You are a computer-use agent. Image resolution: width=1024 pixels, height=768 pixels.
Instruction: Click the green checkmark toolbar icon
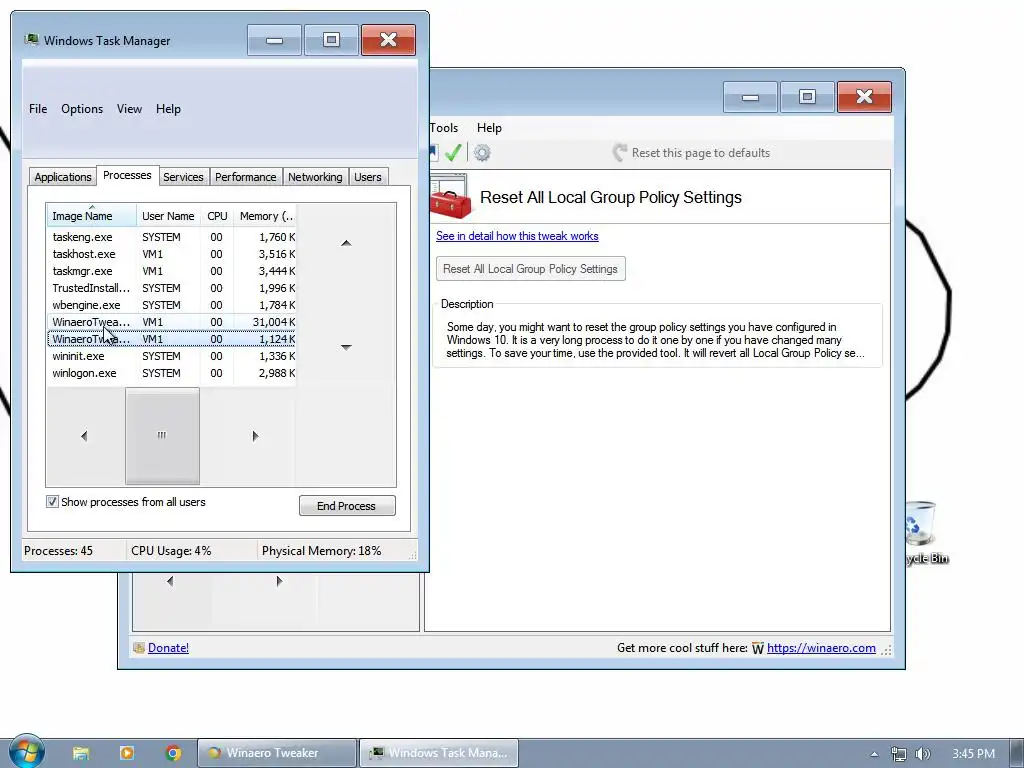point(453,153)
